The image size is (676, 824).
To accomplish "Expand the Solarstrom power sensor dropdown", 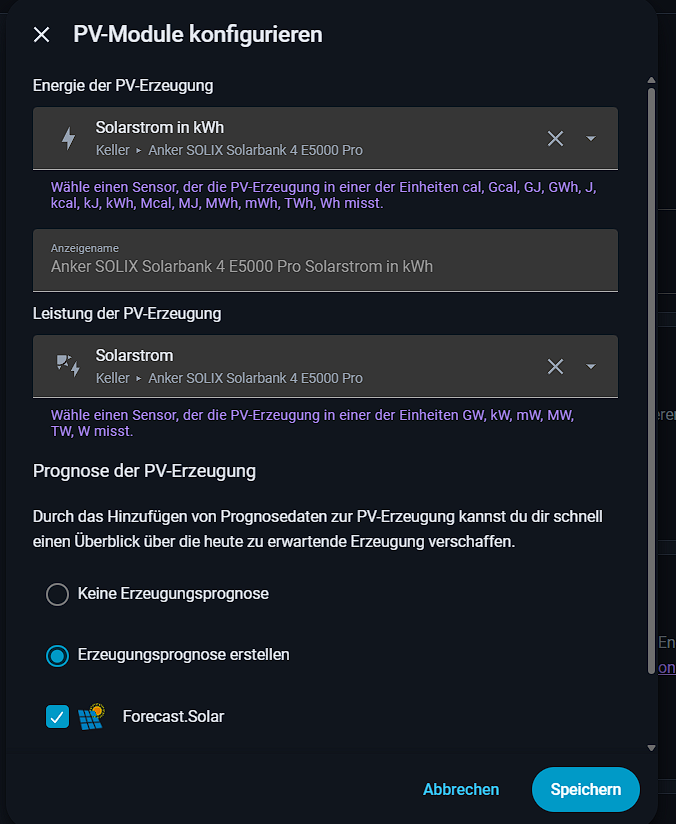I will click(x=591, y=366).
